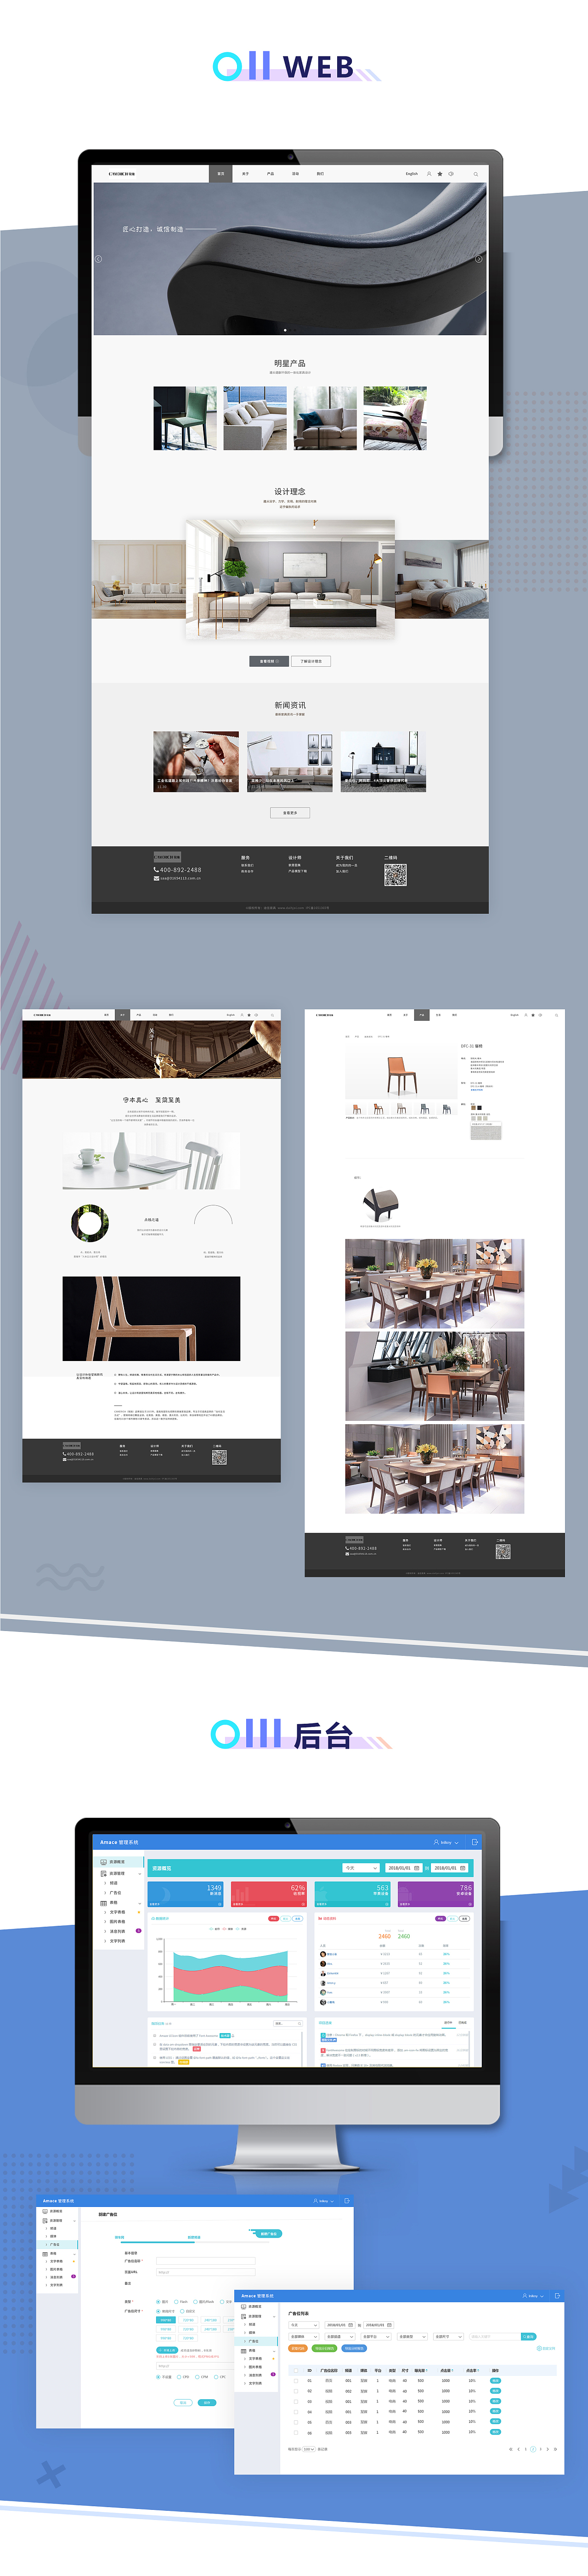Image resolution: width=588 pixels, height=2576 pixels.
Task: Select the 图片 radio button in the 新建广告位 form
Action: click(x=158, y=2301)
